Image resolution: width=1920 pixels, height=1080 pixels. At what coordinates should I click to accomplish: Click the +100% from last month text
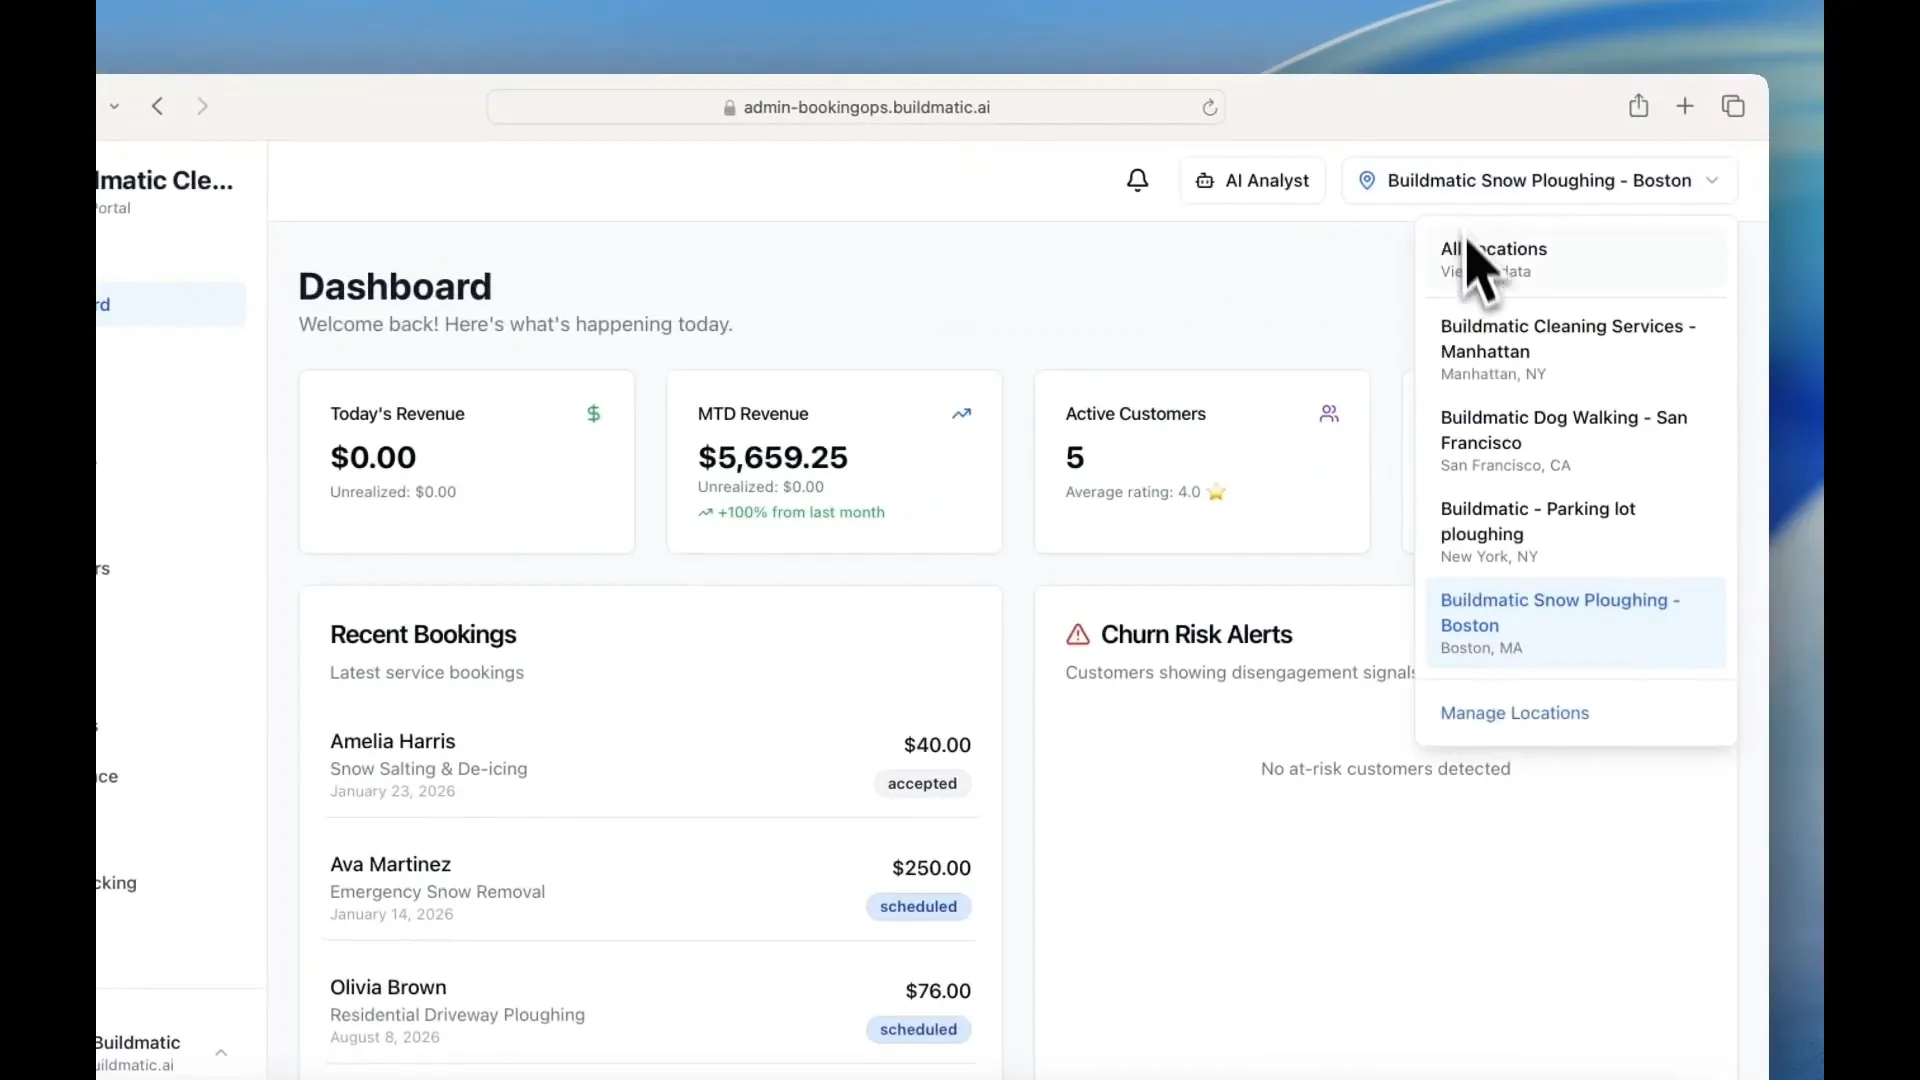(801, 512)
